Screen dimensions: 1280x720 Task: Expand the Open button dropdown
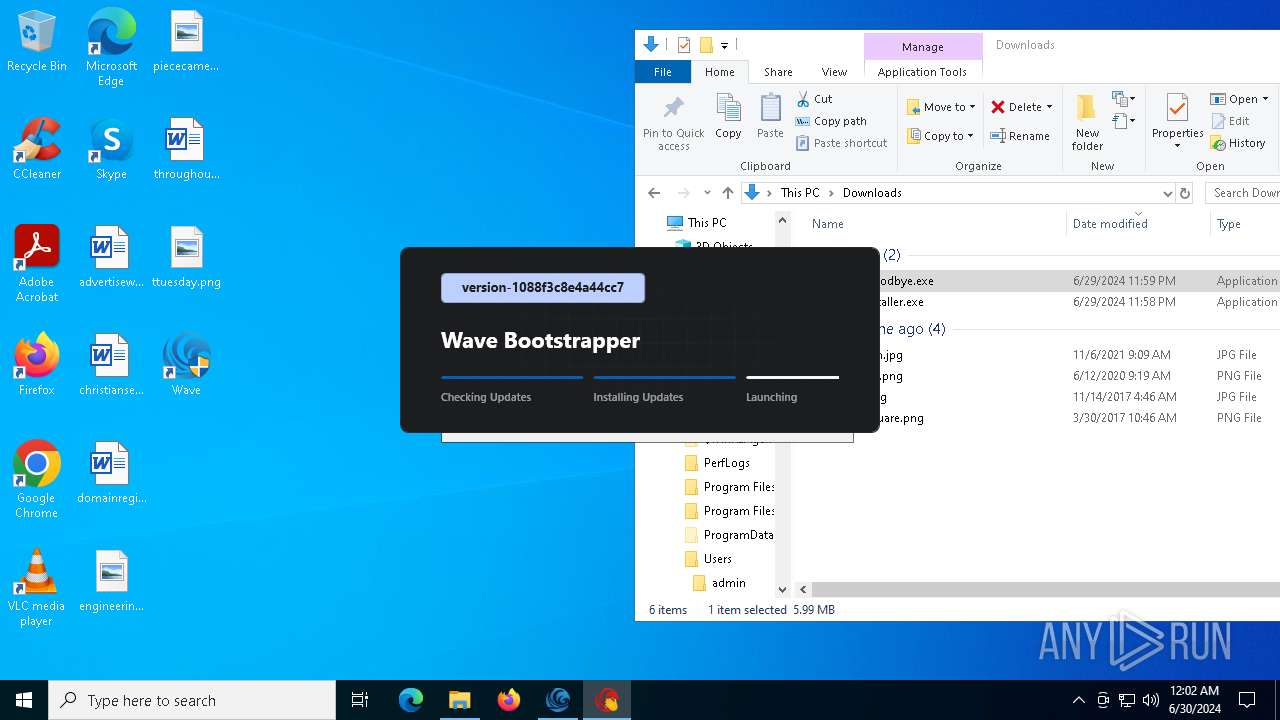coord(1265,99)
